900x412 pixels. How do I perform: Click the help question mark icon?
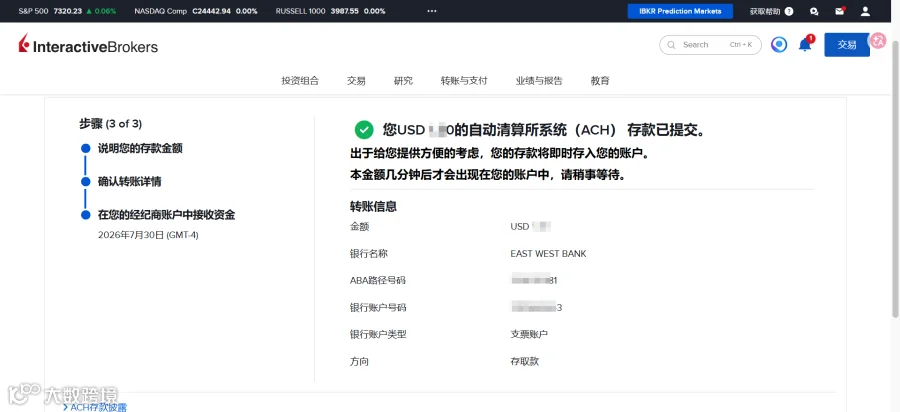coord(789,11)
